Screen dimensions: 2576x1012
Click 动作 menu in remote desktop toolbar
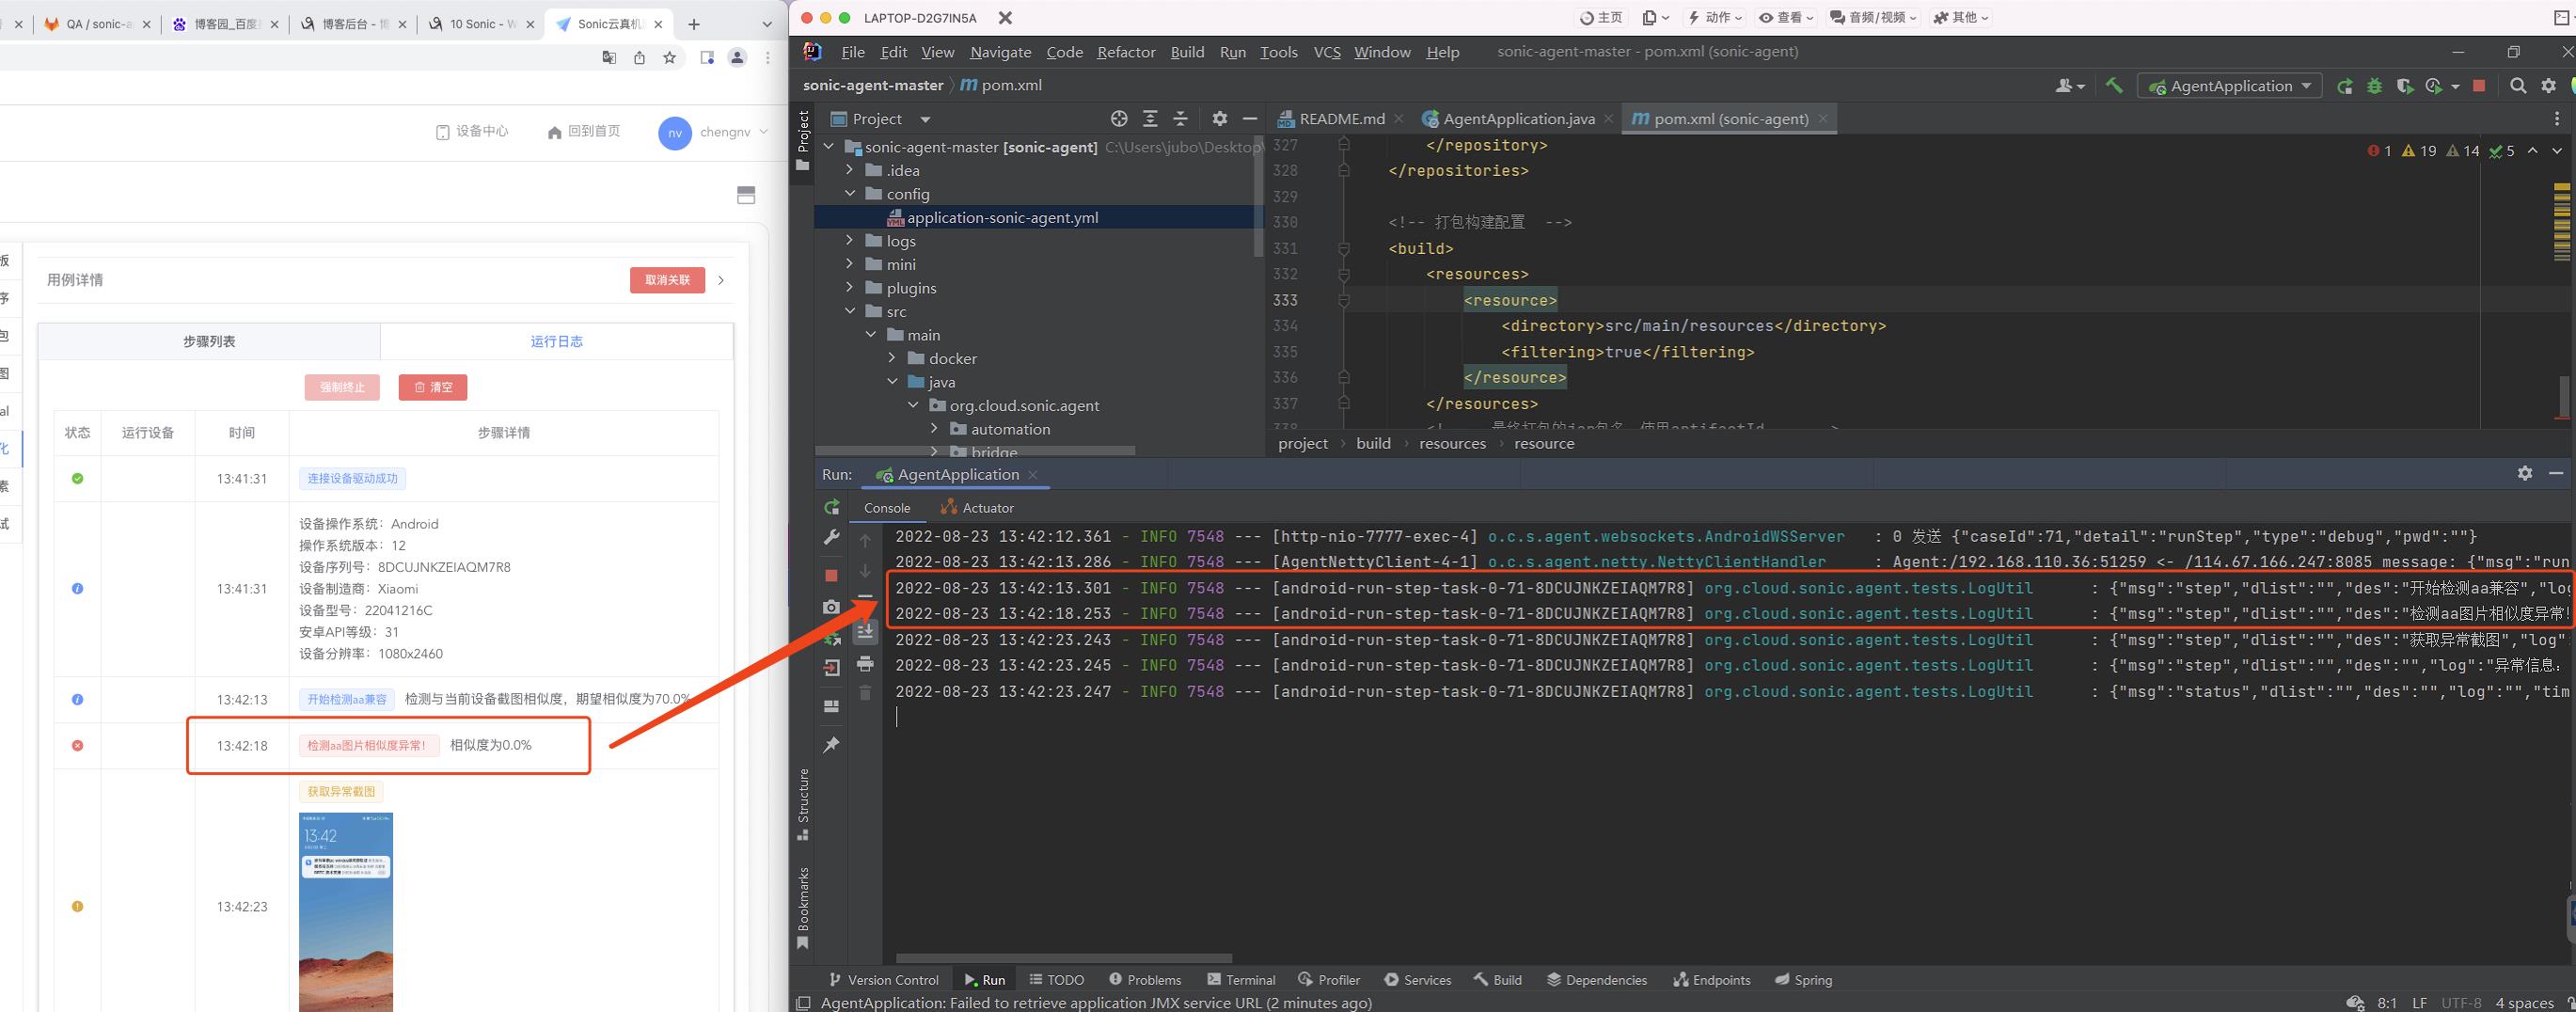coord(1716,17)
